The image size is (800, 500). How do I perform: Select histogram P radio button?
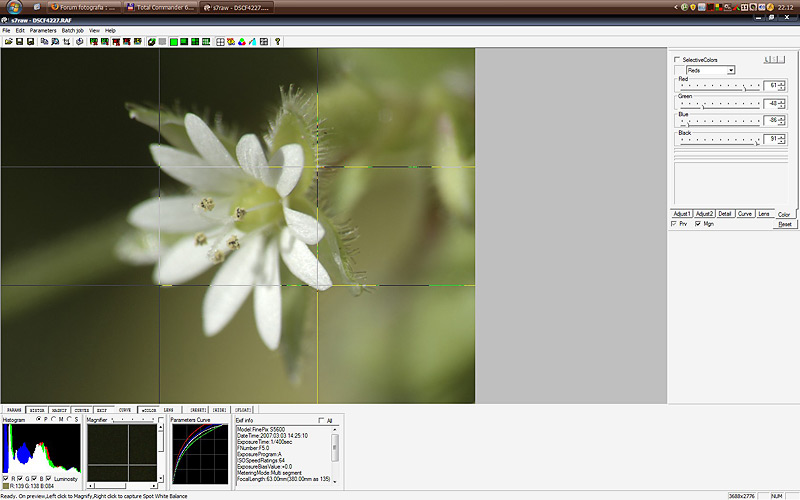pyautogui.click(x=39, y=419)
